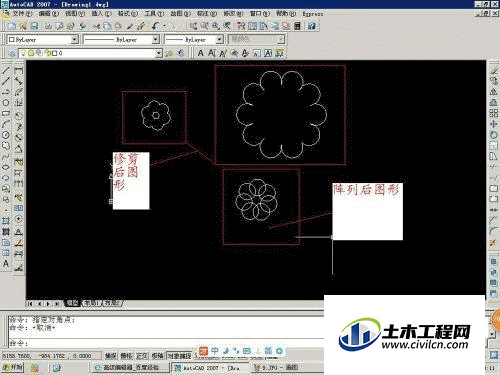This screenshot has height=375, width=500.
Task: Select the Polygon draw tool
Action: [6, 103]
